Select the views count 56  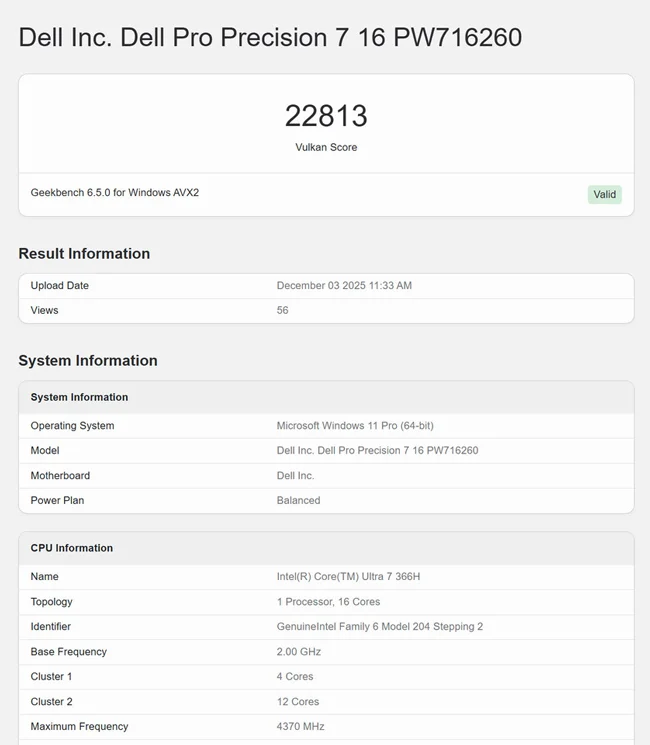282,310
